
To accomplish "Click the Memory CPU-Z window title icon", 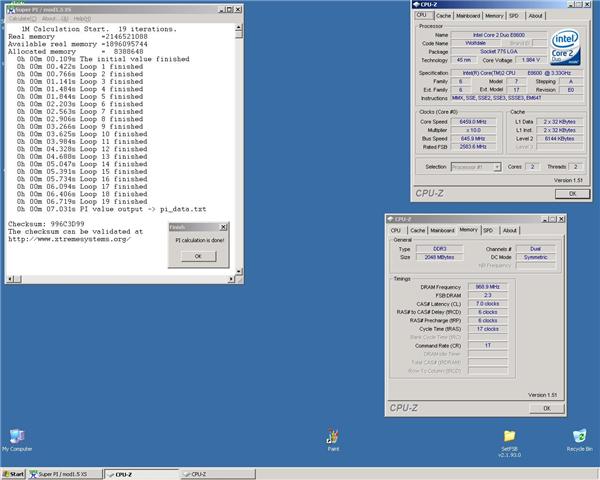I will (391, 219).
